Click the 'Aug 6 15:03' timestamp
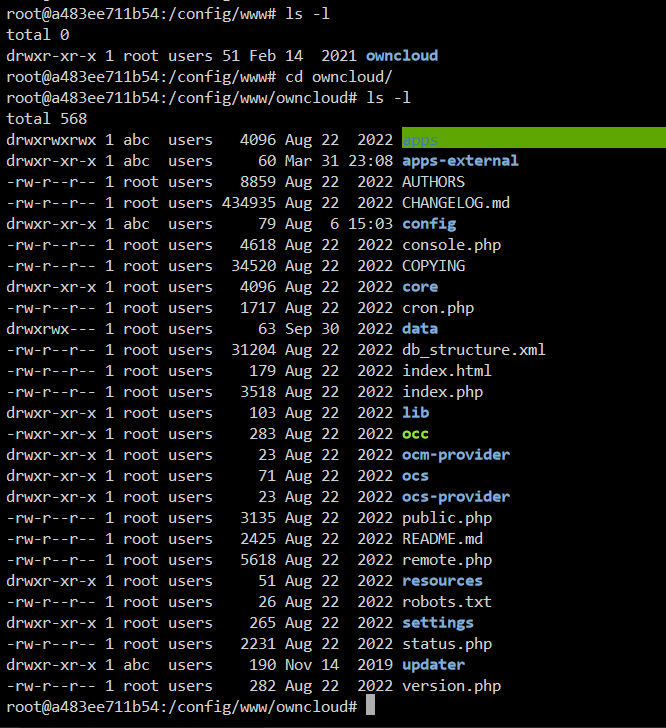Screen dimensions: 666x728 (339, 224)
